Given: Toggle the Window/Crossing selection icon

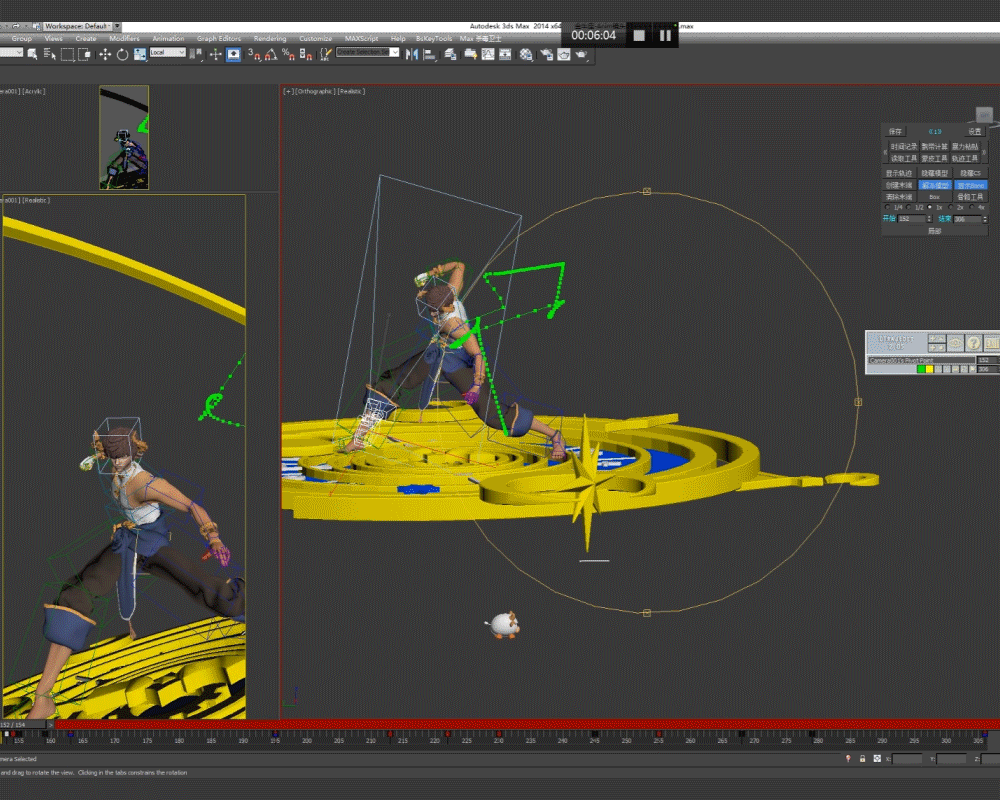Looking at the screenshot, I should pyautogui.click(x=84, y=54).
